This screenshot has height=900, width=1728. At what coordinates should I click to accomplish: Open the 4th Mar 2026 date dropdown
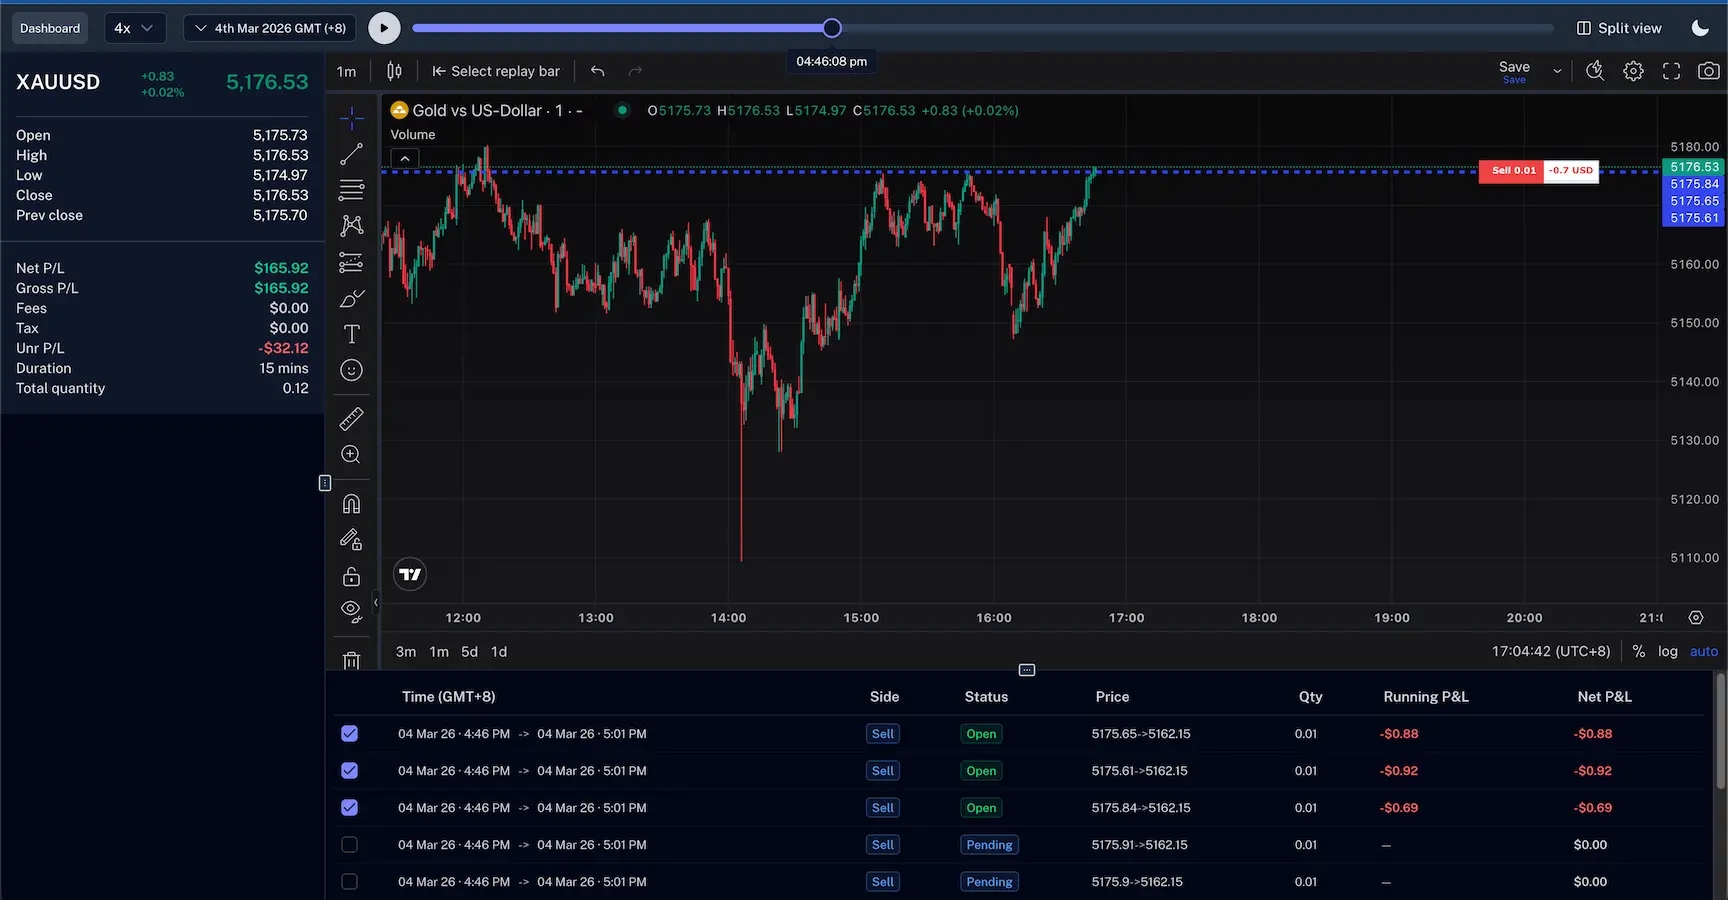pos(269,28)
